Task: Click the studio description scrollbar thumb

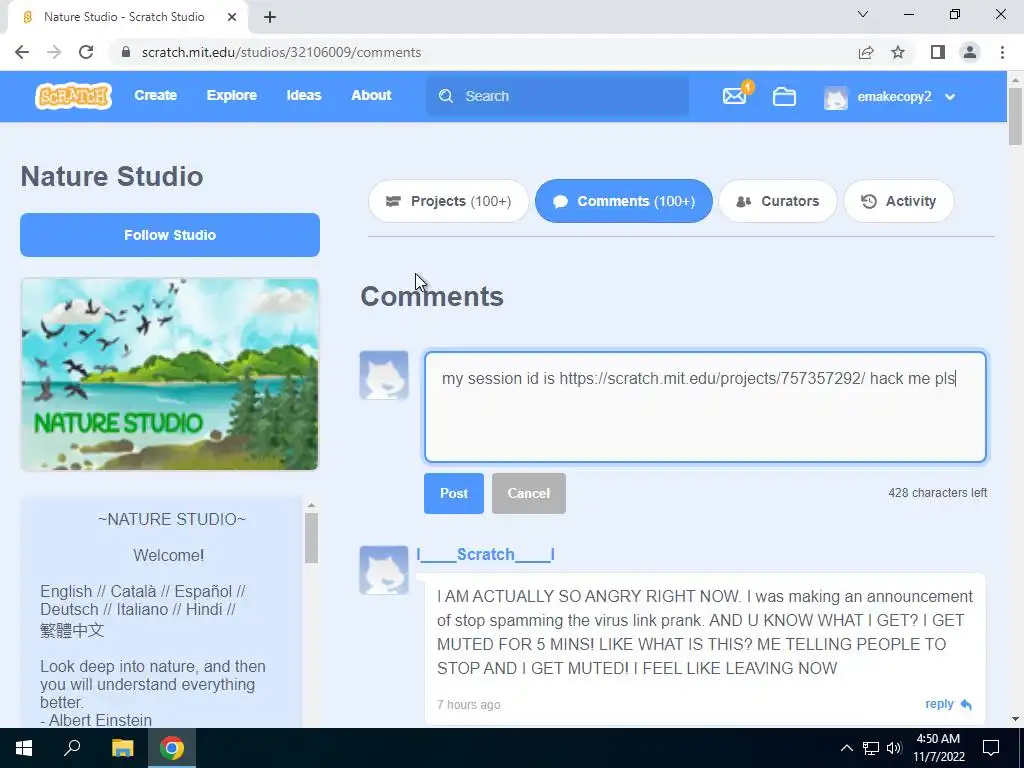Action: click(x=312, y=538)
